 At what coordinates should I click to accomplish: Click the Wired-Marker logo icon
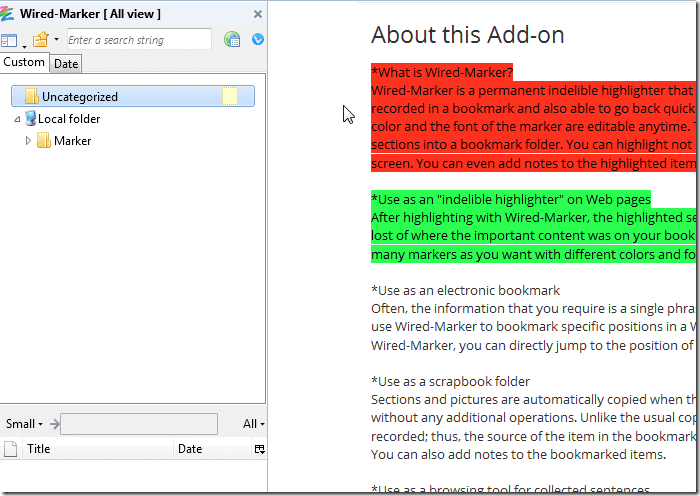click(x=6, y=13)
